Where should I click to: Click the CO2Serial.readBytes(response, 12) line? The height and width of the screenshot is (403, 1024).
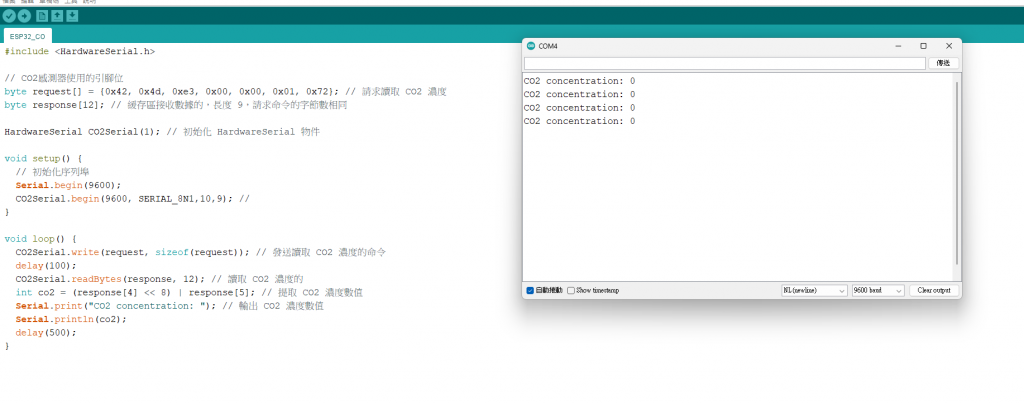159,279
